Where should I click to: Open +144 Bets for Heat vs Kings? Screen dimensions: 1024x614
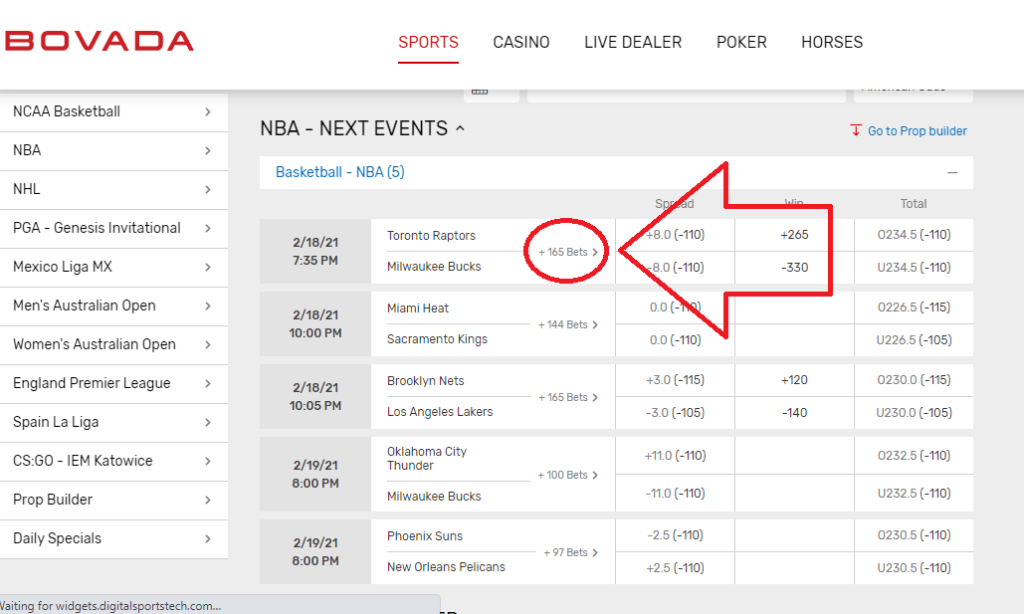[x=568, y=325]
